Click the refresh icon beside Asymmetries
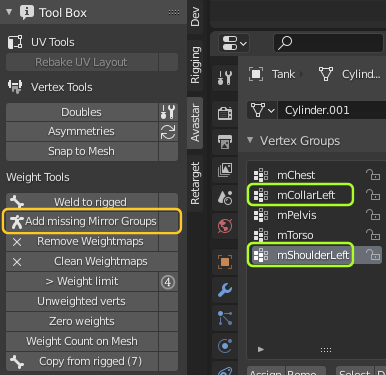386x375 pixels. pos(168,132)
